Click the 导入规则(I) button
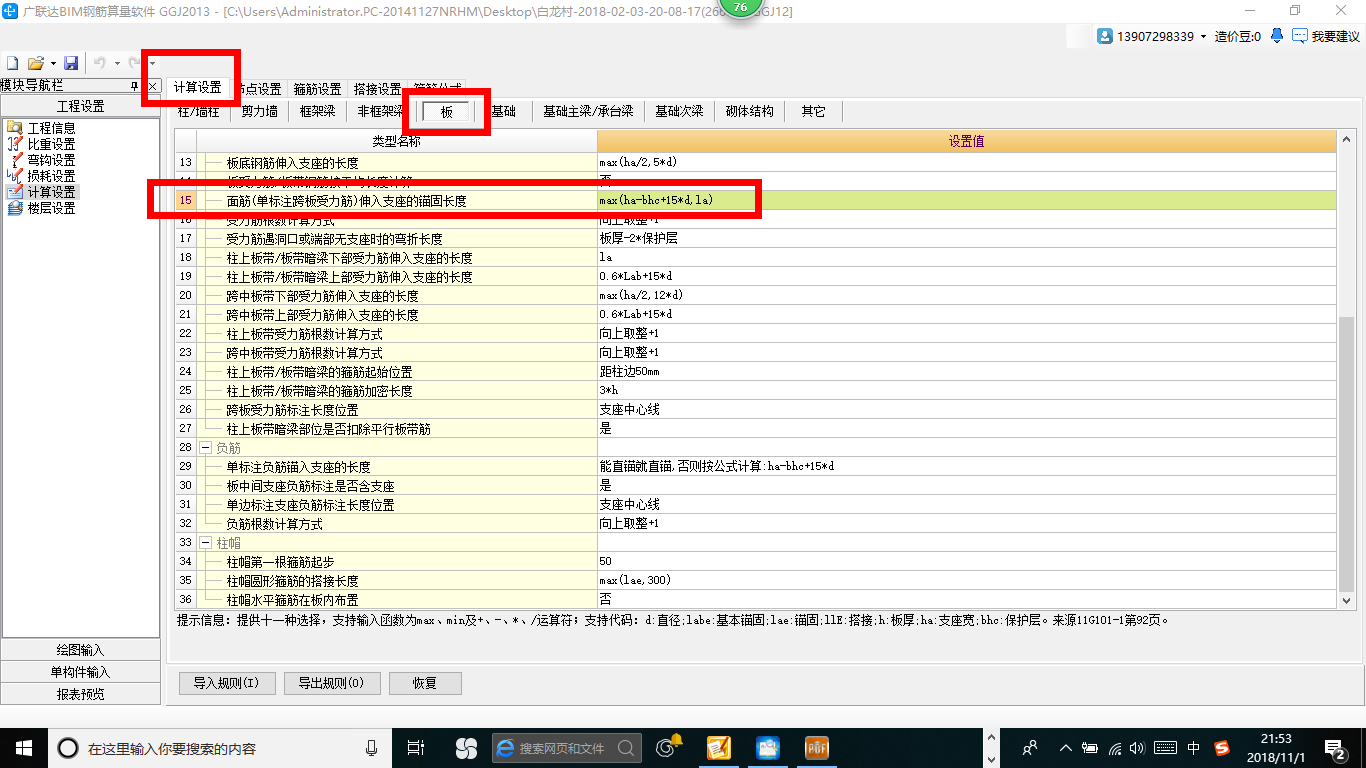The width and height of the screenshot is (1366, 768). (226, 683)
